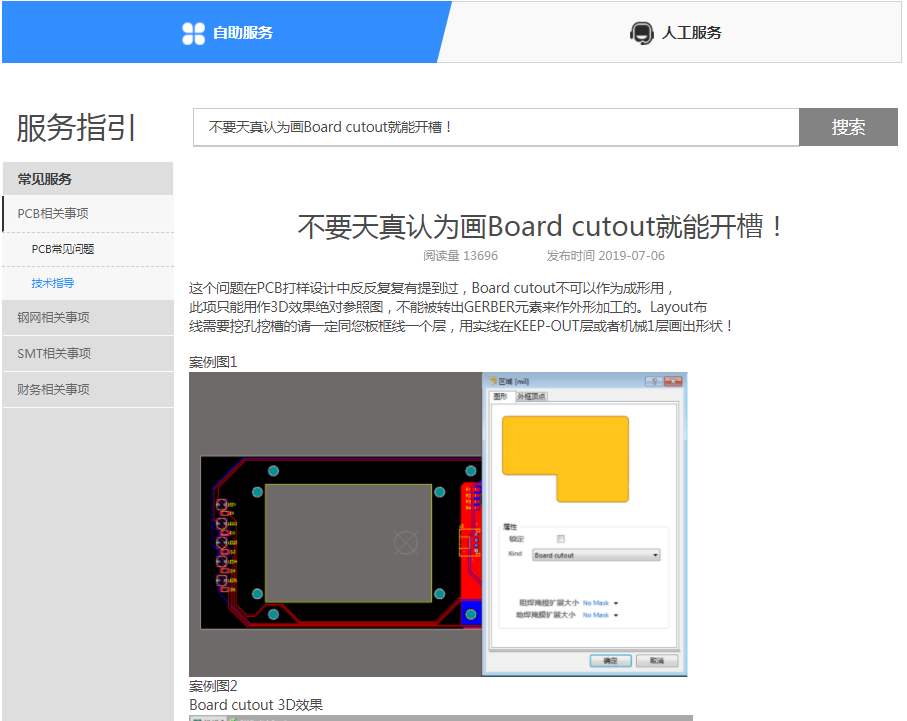
Task: Click the gray 搜索 button
Action: click(848, 127)
